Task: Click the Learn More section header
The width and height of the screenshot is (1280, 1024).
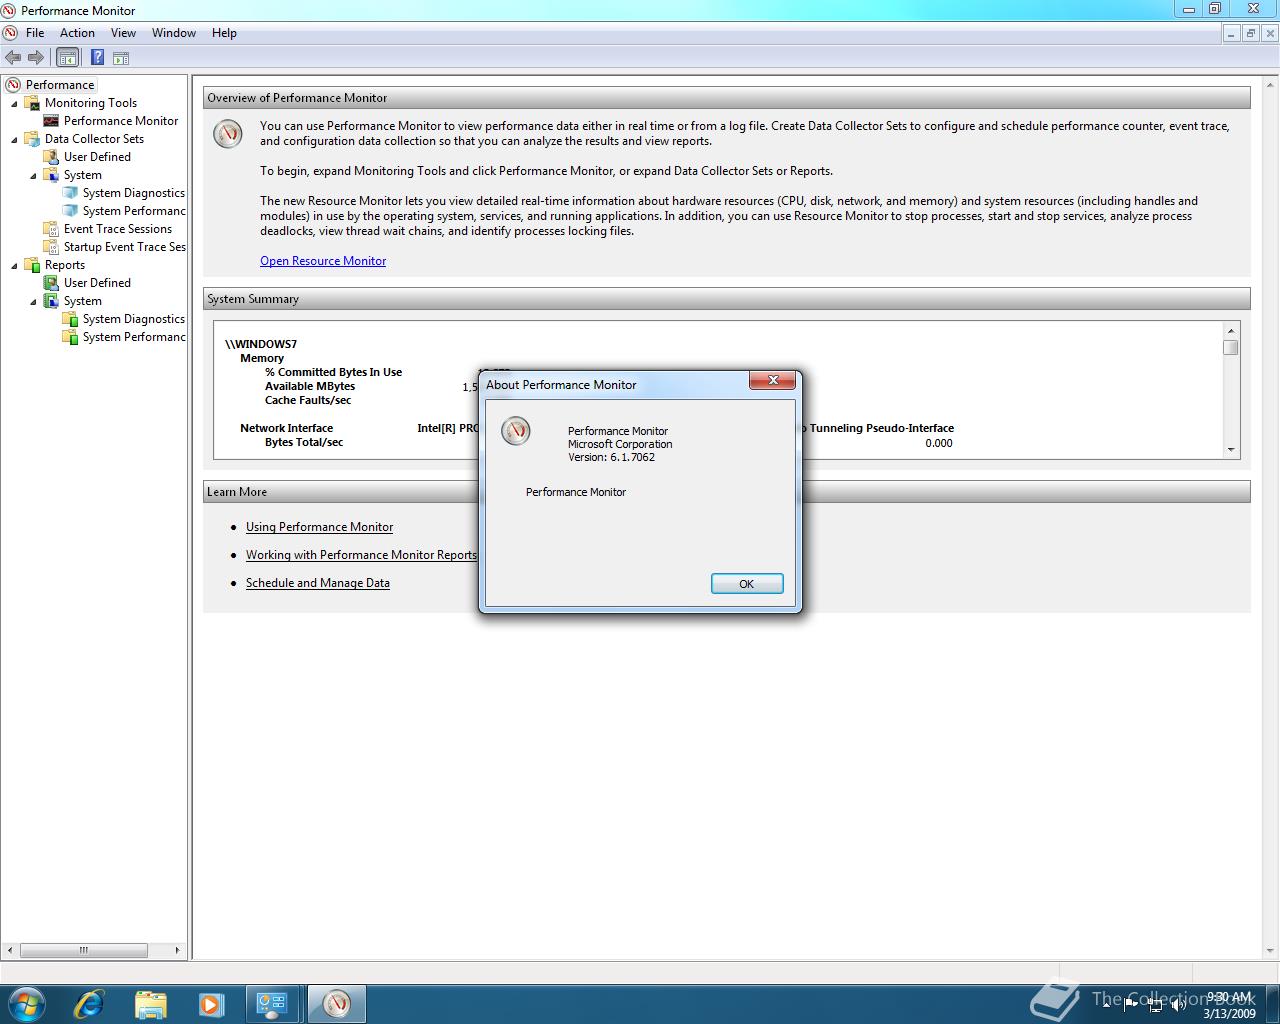Action: [x=727, y=492]
